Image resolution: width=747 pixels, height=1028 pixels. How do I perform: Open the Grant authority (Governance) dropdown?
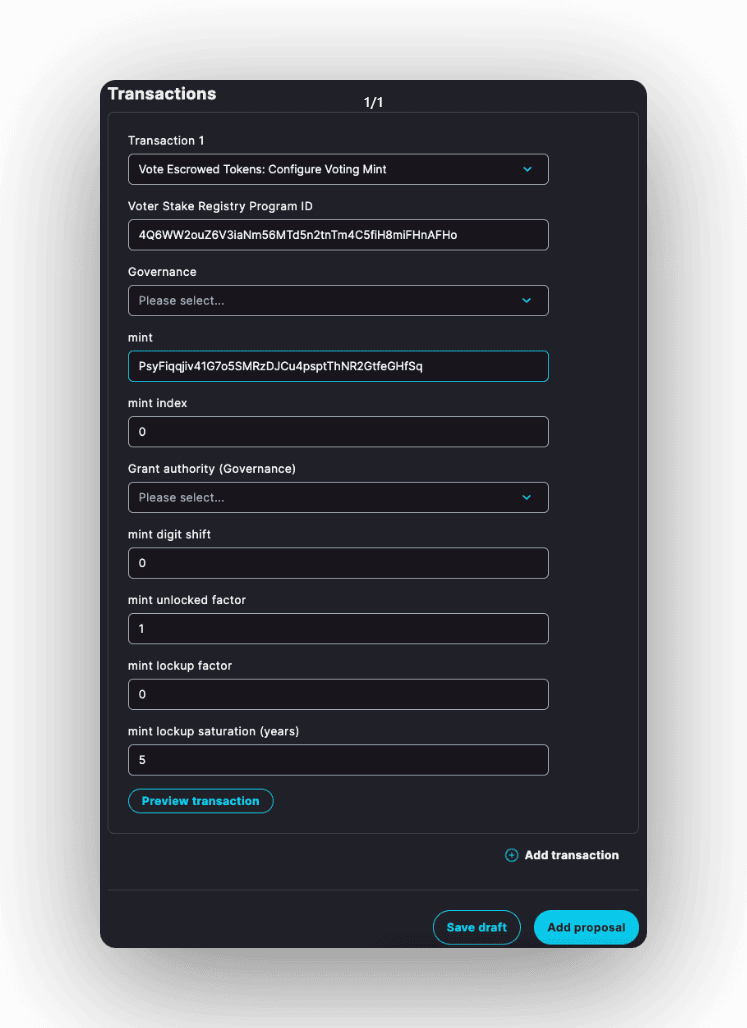coord(320,498)
